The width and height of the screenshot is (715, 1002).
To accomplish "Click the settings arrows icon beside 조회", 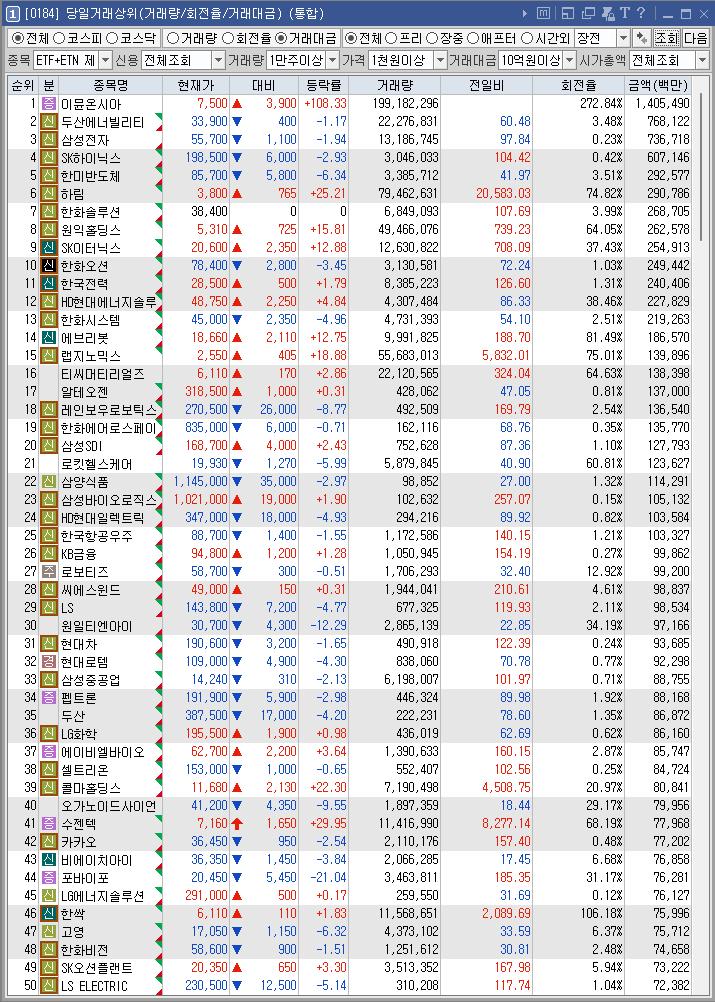I will (641, 38).
